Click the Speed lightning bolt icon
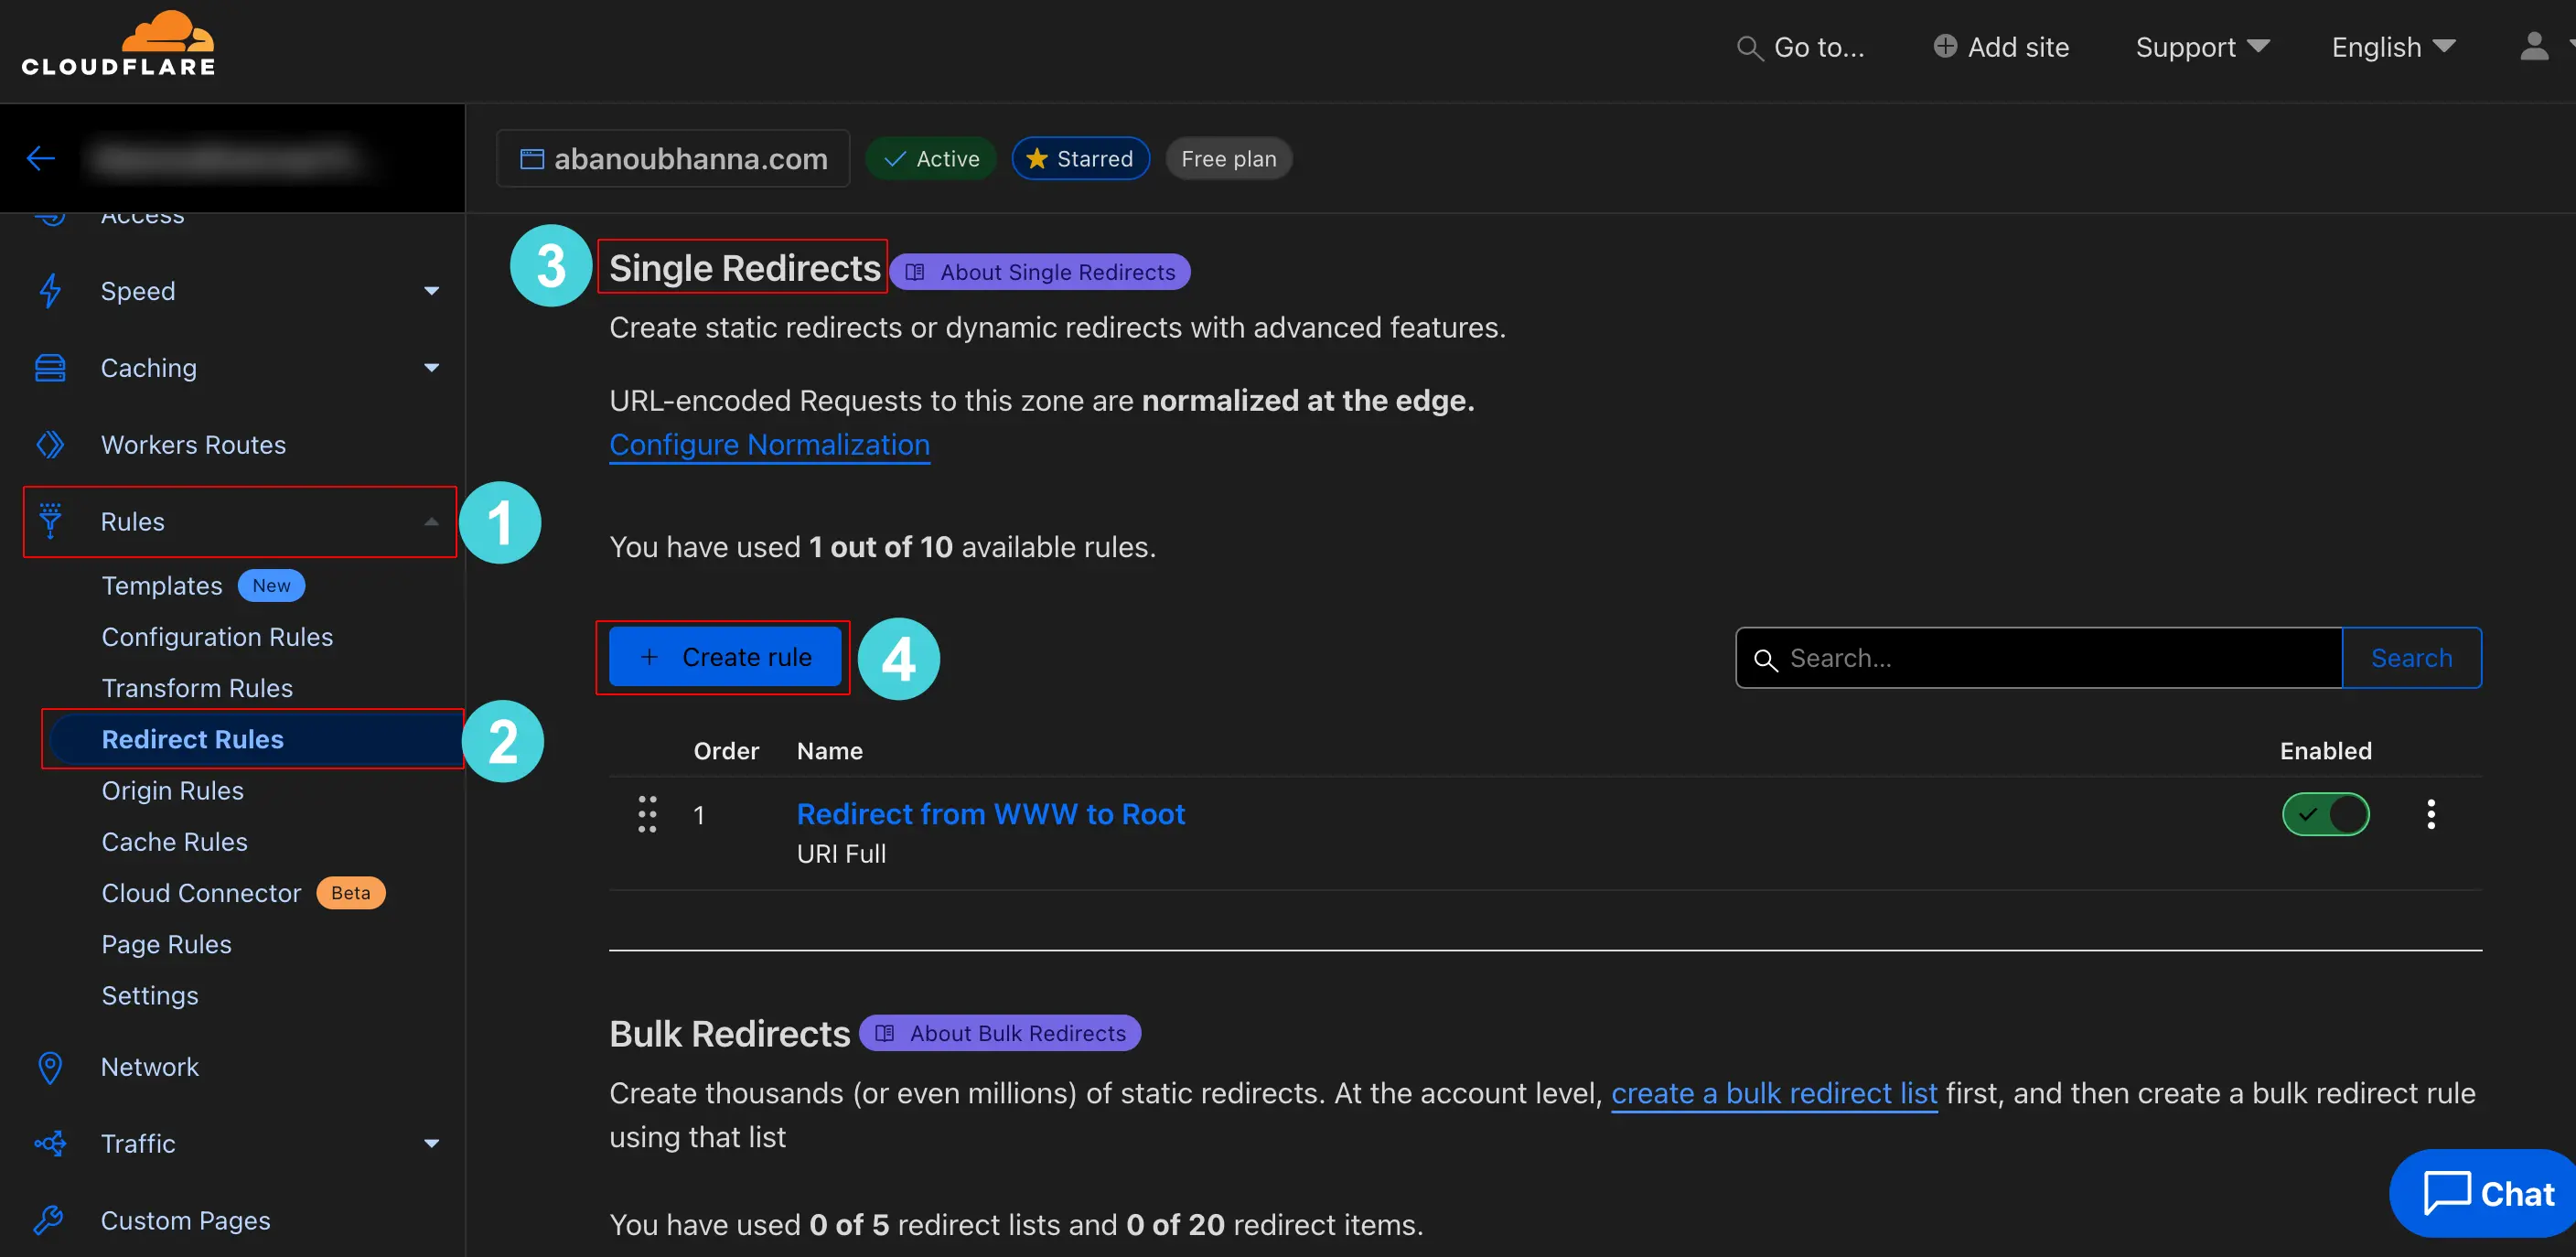This screenshot has width=2576, height=1257. tap(50, 291)
